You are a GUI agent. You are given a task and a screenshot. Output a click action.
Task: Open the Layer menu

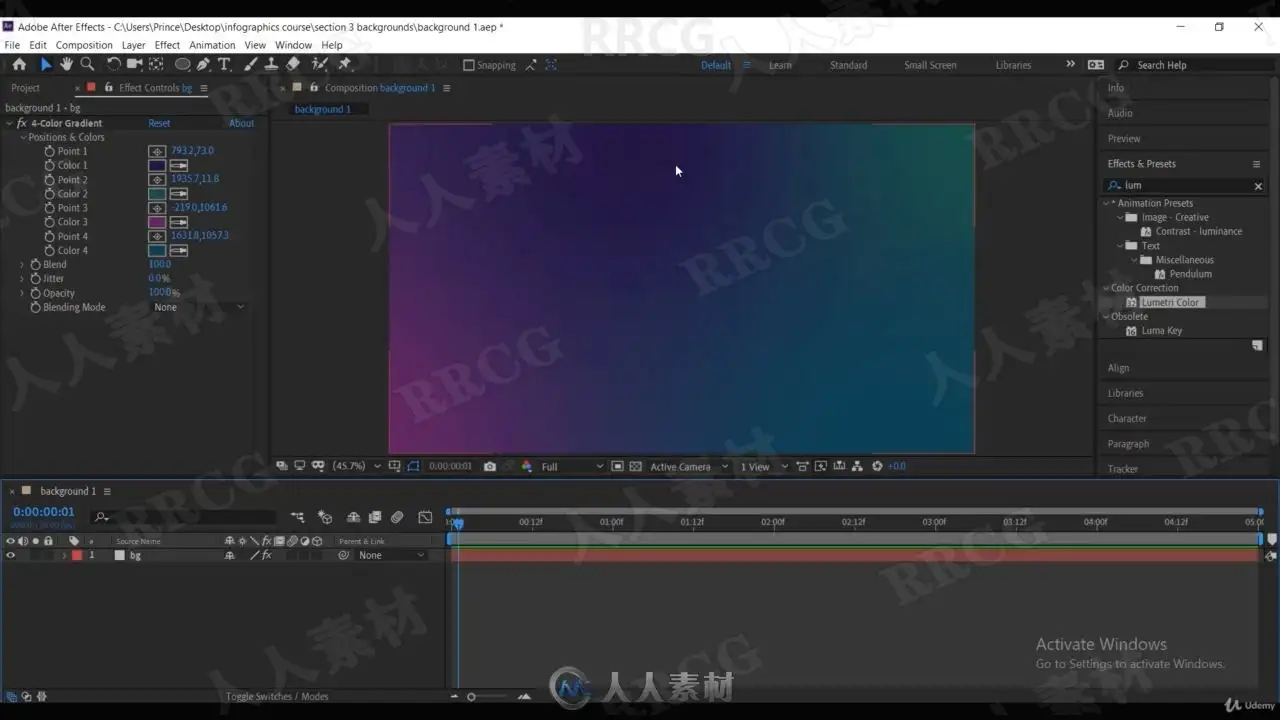[133, 45]
